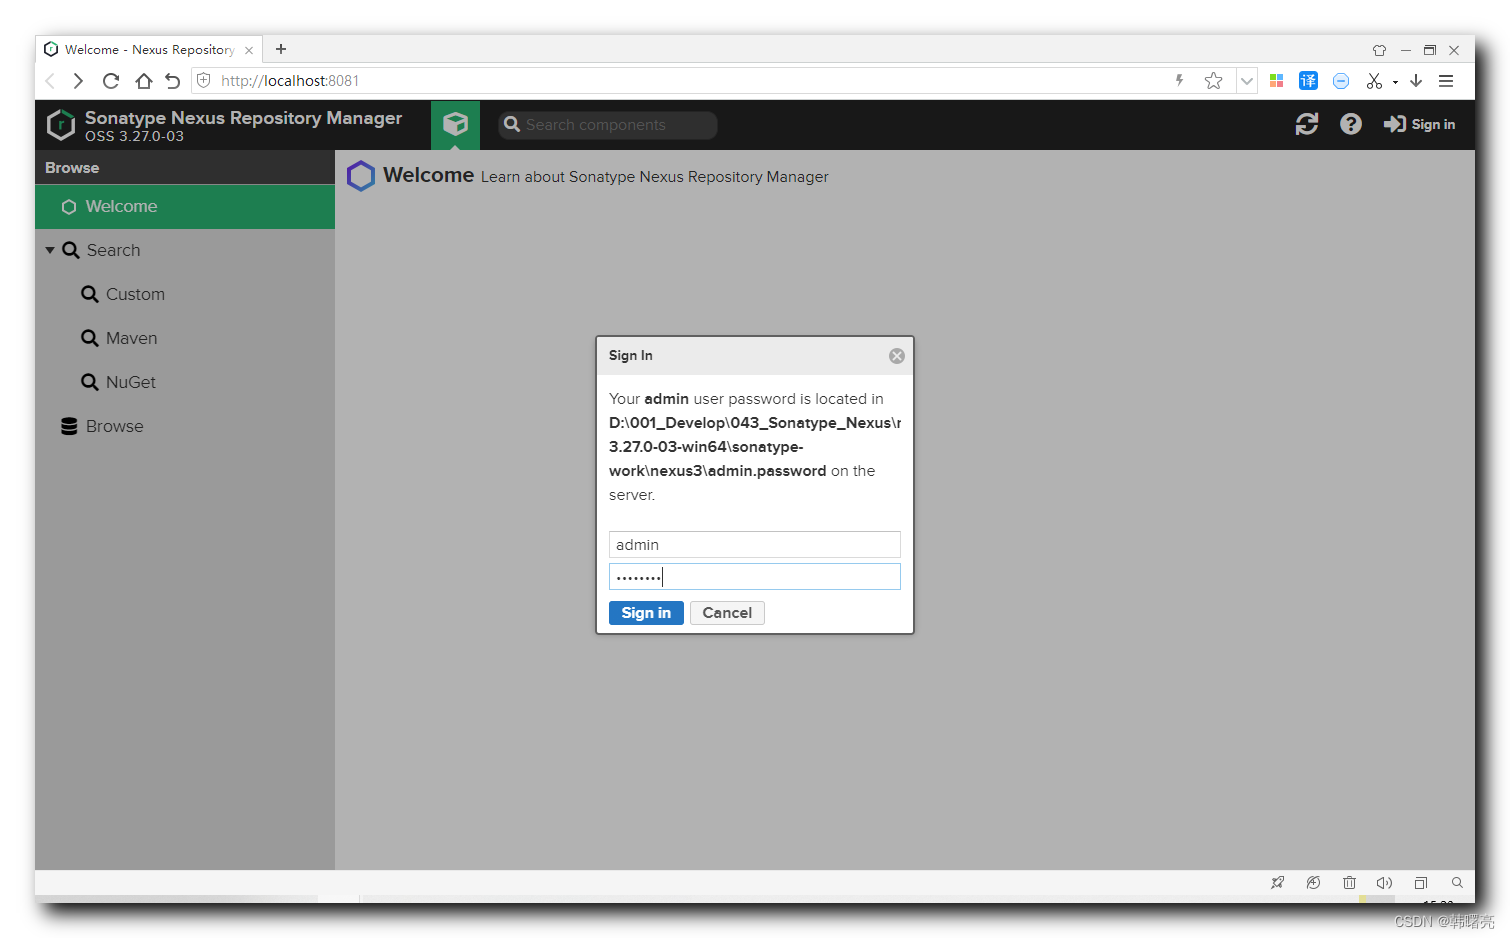Viewport: 1510px width, 938px height.
Task: Click the window-copy icon in status bar
Action: [x=1420, y=883]
